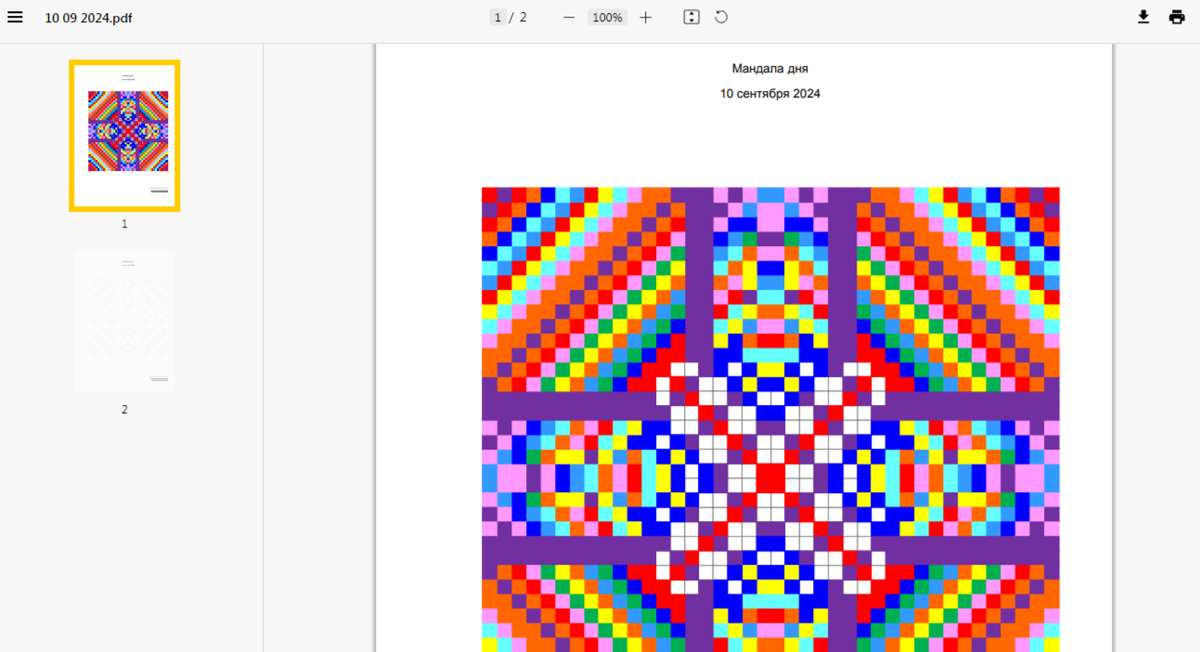Edit the current page number field

(x=497, y=17)
